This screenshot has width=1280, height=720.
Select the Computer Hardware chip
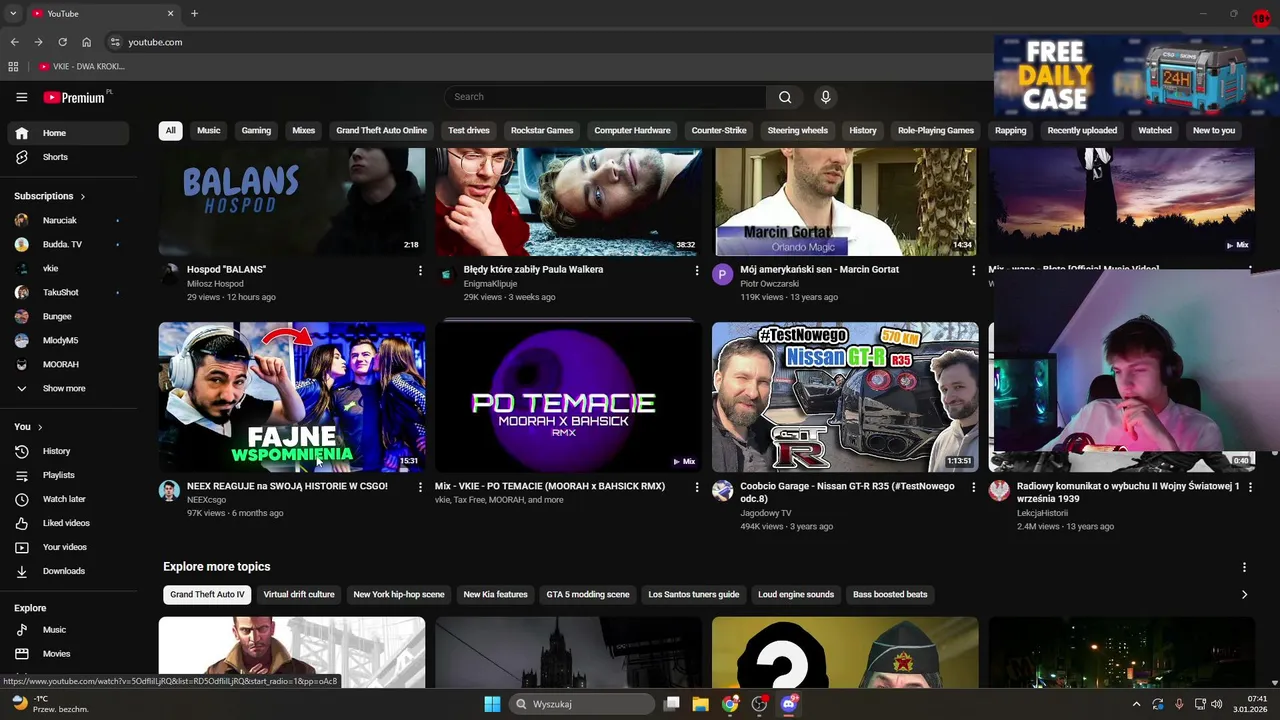coord(632,131)
